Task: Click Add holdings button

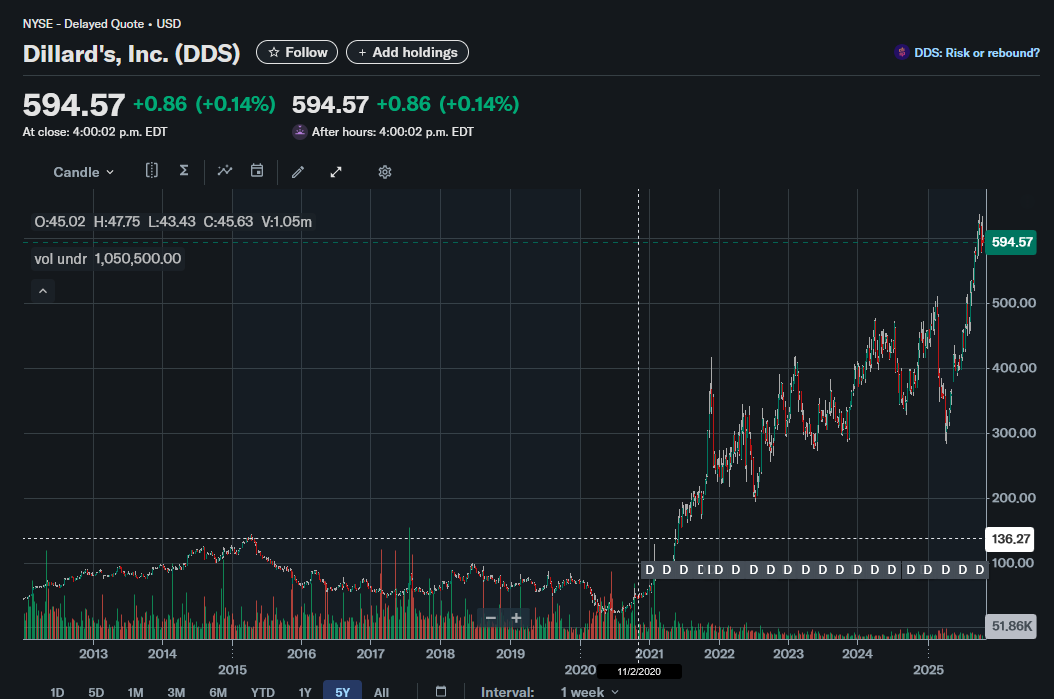Action: 407,52
